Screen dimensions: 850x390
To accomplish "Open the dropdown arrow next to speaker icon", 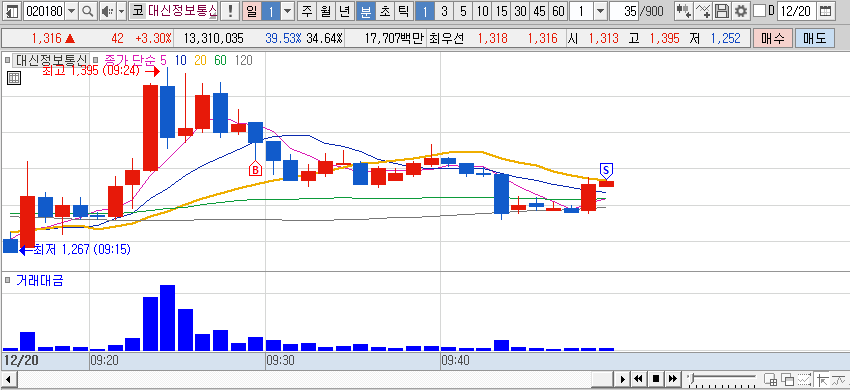I will (x=121, y=10).
